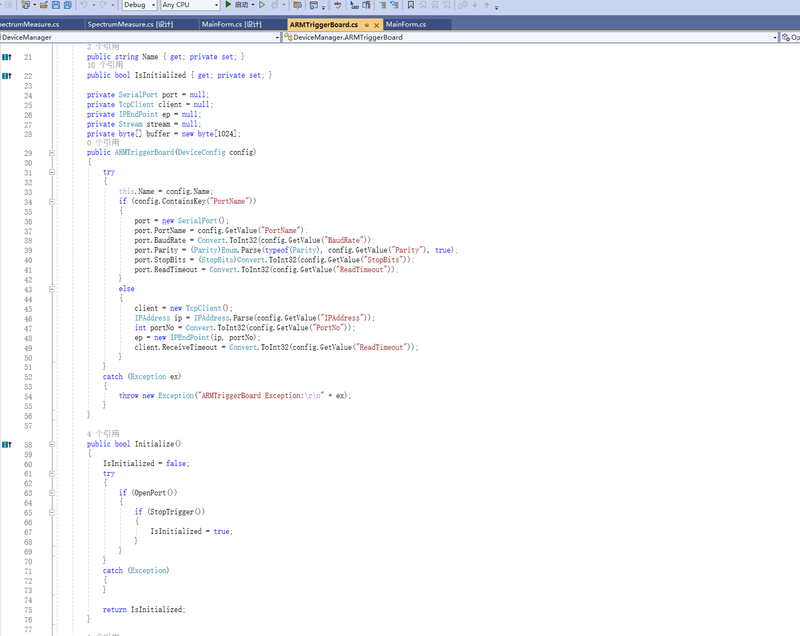Screen dimensions: 800x636
Task: Open the DeviceManager.ARMTriggerBoard type dropdown
Action: tap(774, 37)
